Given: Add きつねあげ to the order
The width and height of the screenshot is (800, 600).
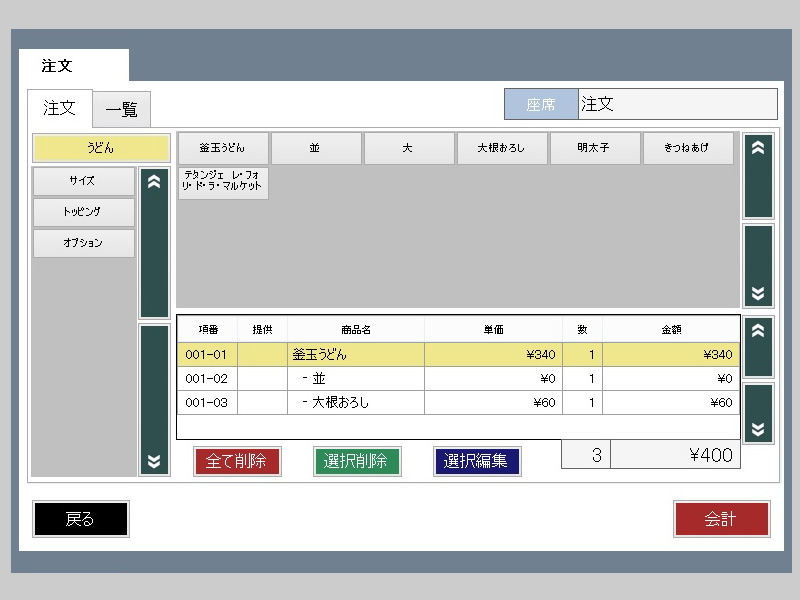Looking at the screenshot, I should (688, 148).
